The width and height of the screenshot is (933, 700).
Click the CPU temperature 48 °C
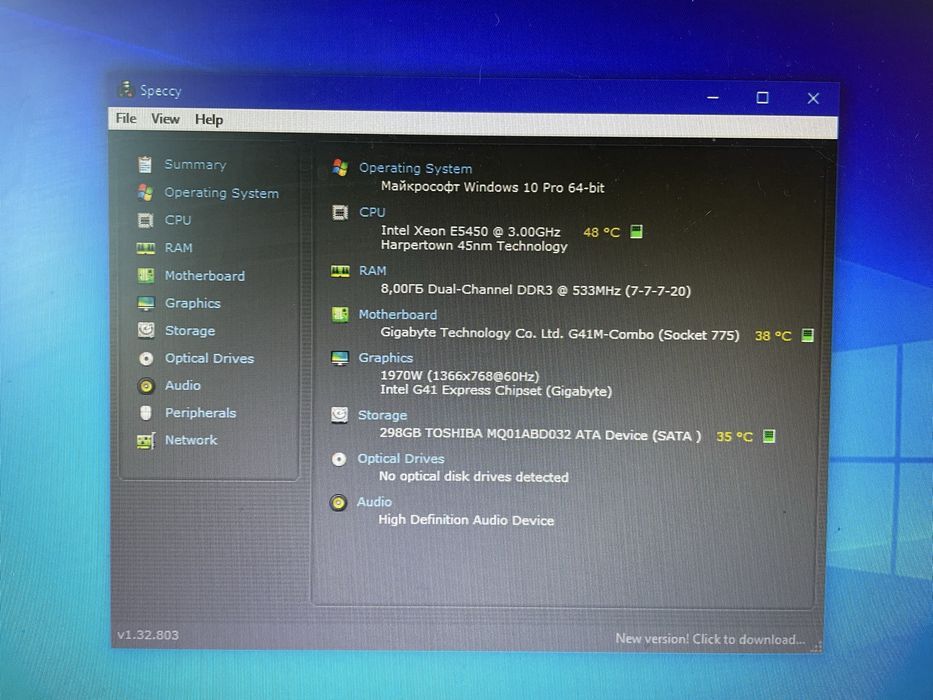(x=602, y=232)
